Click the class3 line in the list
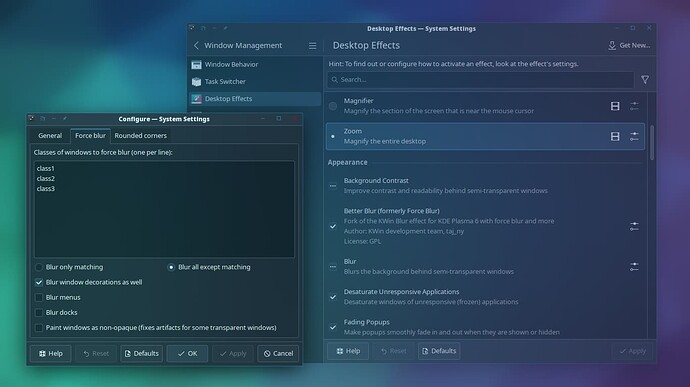 (x=46, y=189)
